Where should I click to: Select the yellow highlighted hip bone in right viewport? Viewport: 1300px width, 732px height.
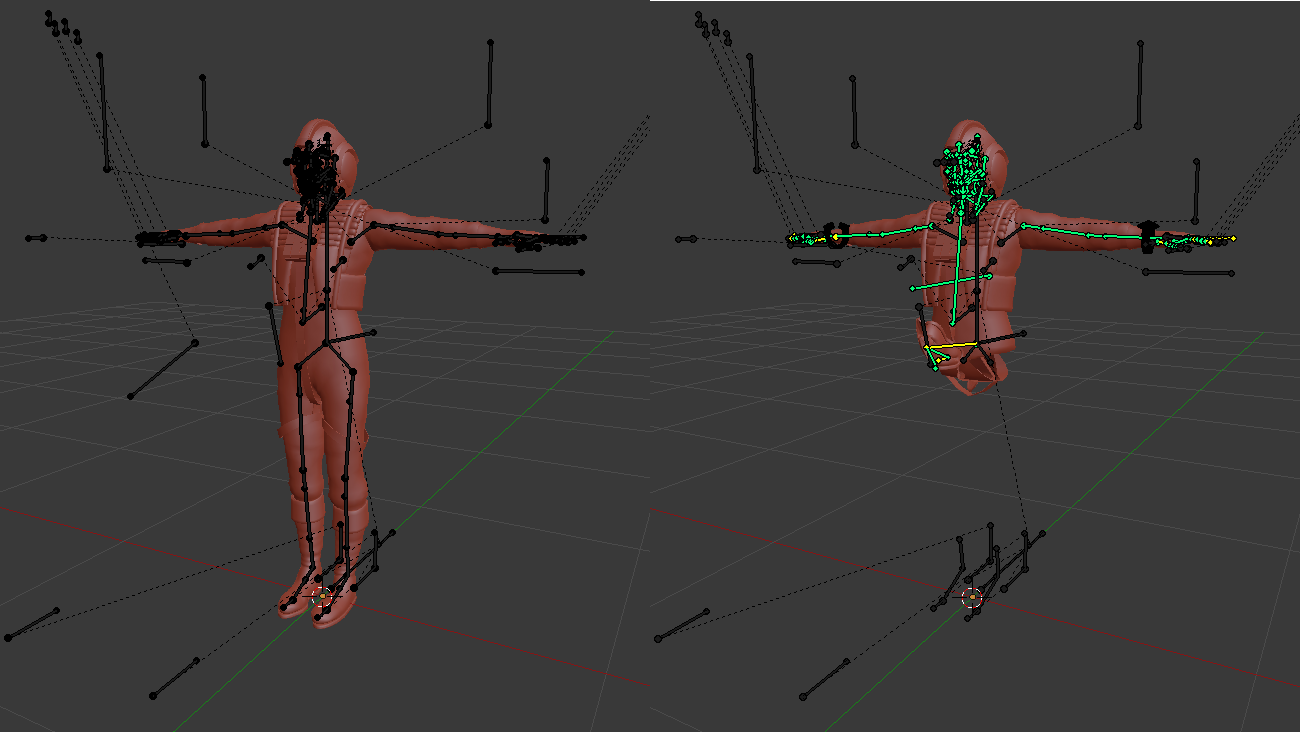(x=951, y=345)
